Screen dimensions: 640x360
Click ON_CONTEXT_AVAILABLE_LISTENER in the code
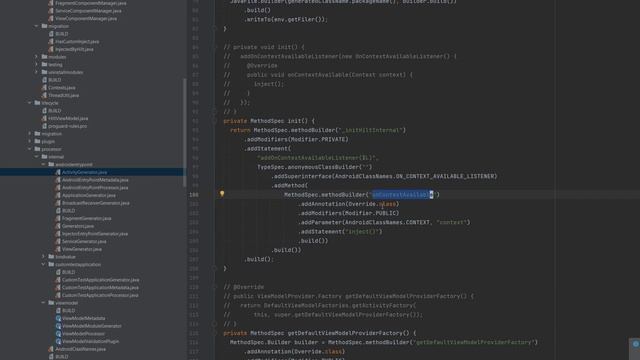click(445, 176)
